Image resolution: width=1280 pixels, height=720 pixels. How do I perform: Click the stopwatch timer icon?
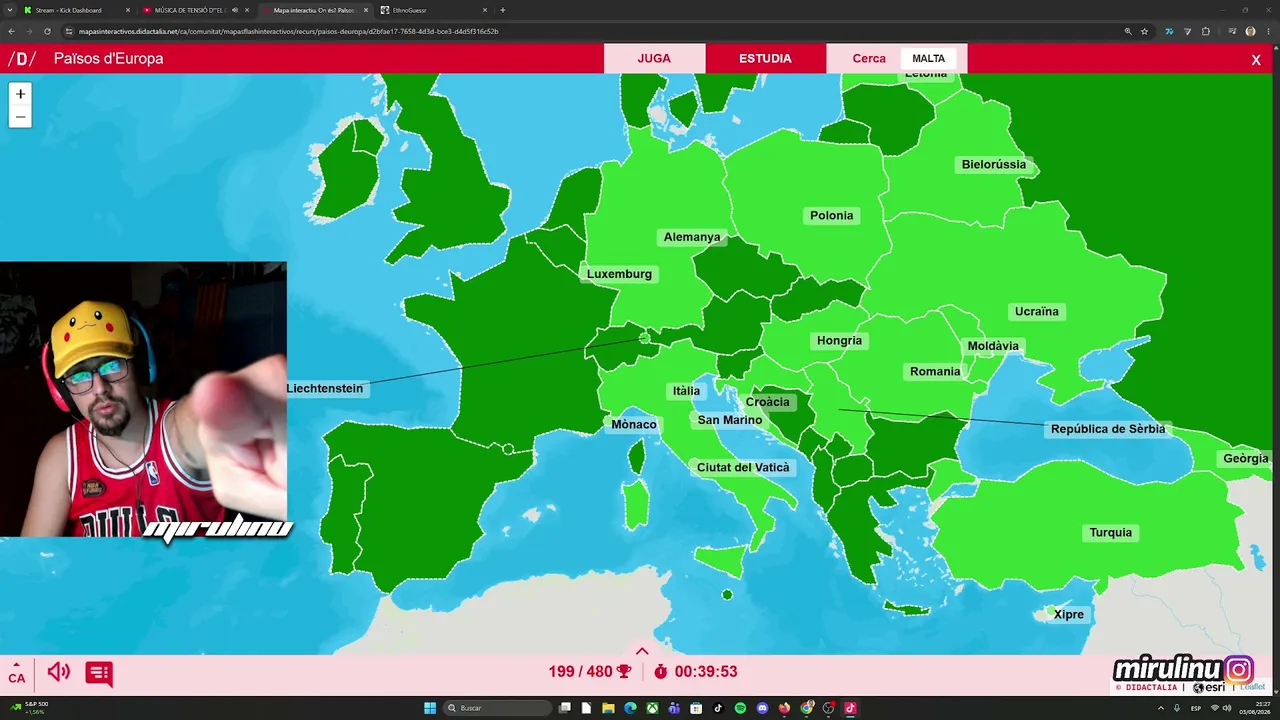point(661,672)
